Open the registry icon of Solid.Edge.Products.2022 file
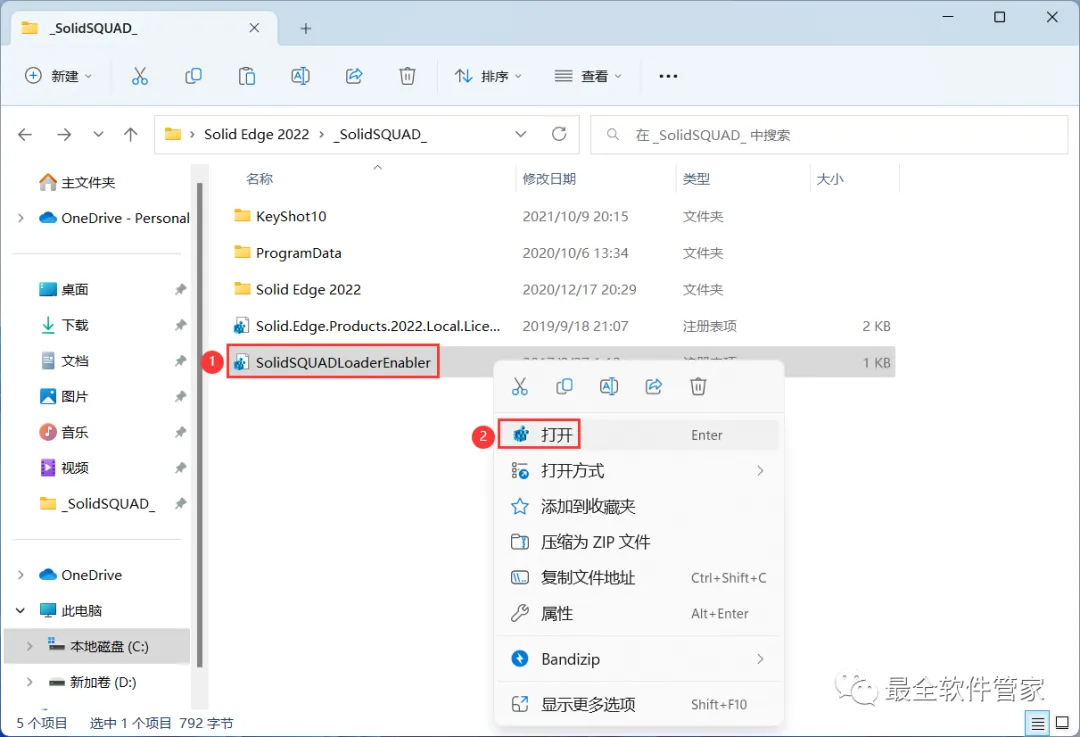Image resolution: width=1080 pixels, height=737 pixels. 241,326
